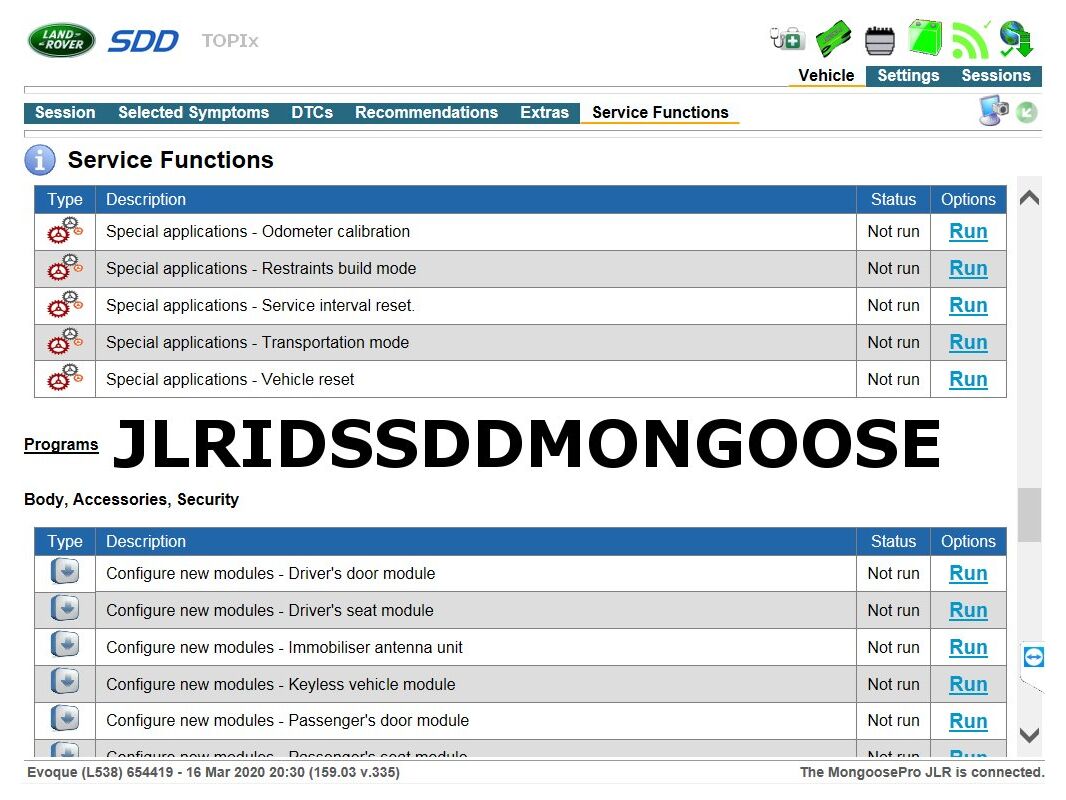
Task: Go to the Recommendations tab
Action: tap(426, 112)
